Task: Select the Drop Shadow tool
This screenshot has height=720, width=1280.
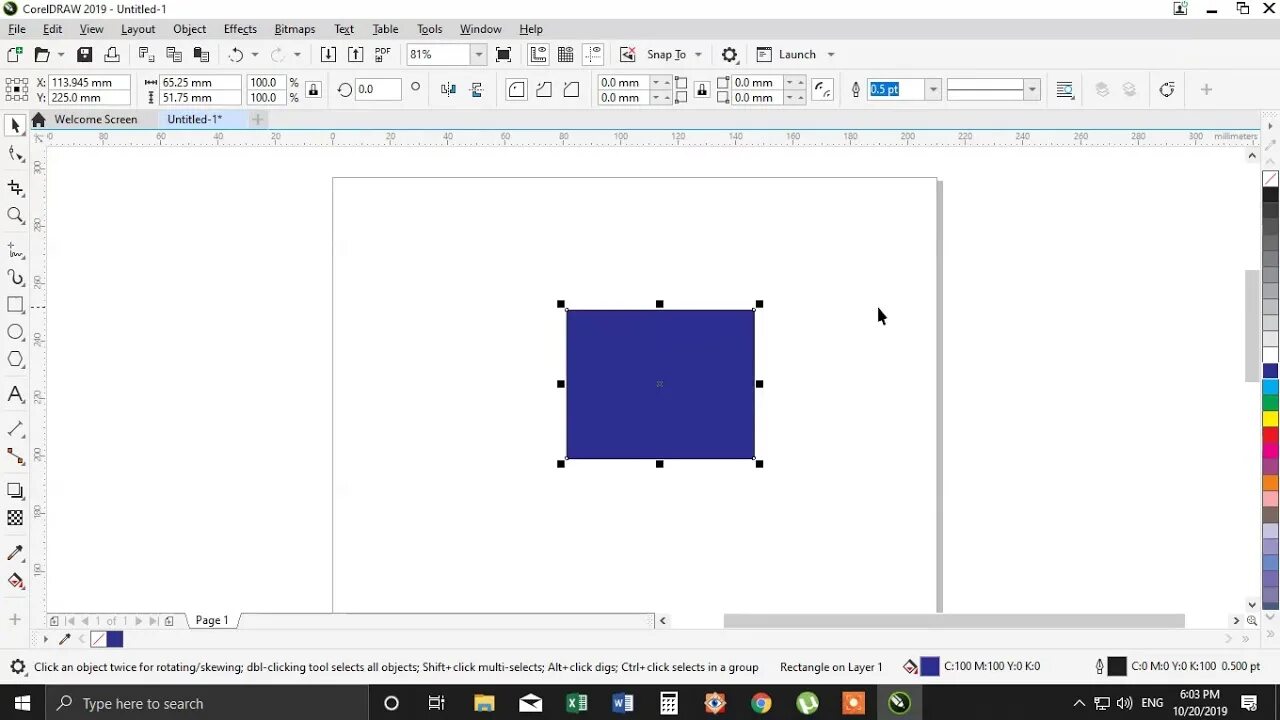Action: [x=15, y=490]
